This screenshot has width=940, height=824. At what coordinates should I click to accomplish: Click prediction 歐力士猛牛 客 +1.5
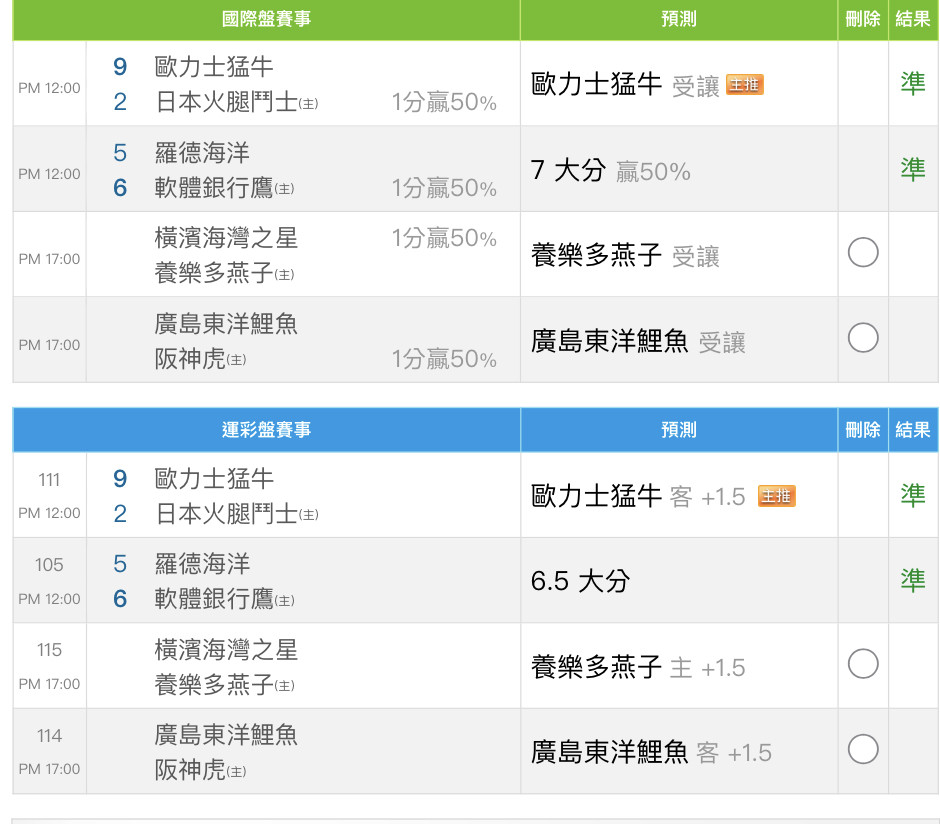638,496
